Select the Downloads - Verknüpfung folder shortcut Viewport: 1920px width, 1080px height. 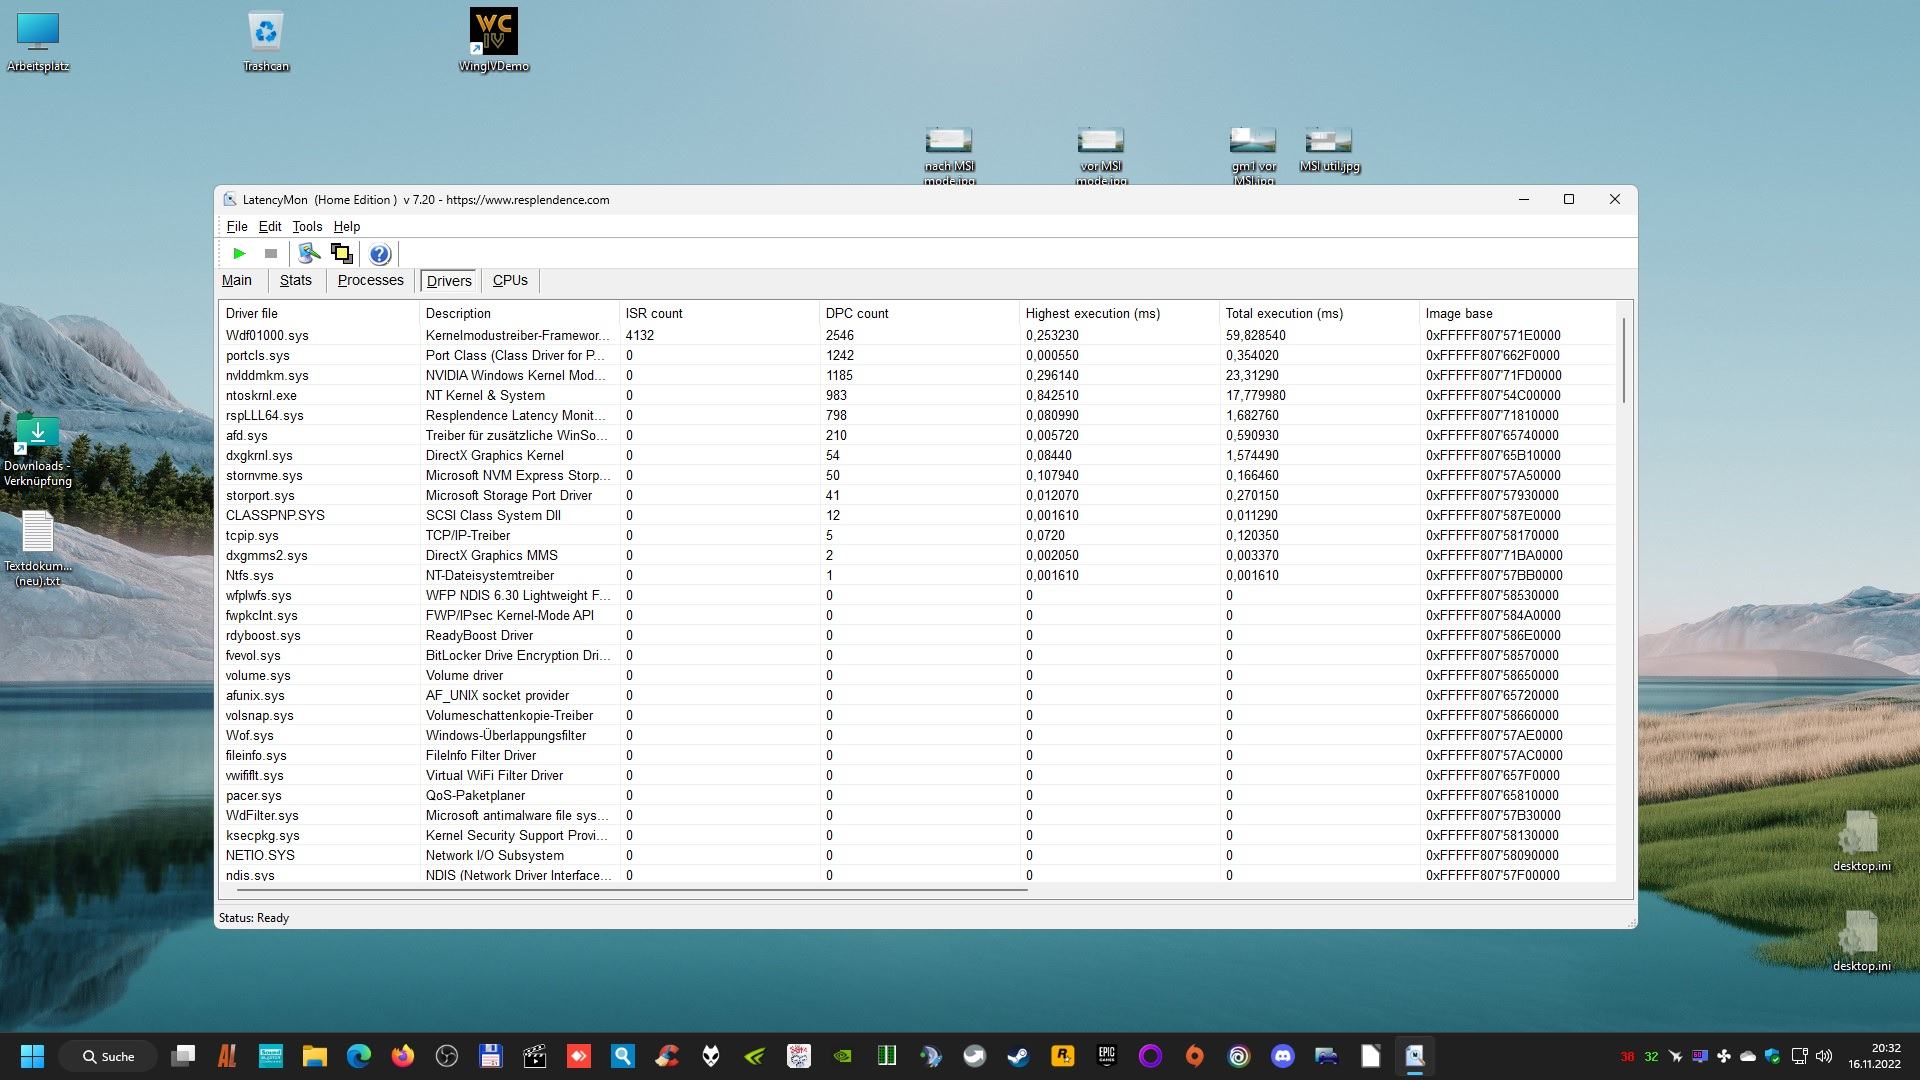pyautogui.click(x=38, y=450)
